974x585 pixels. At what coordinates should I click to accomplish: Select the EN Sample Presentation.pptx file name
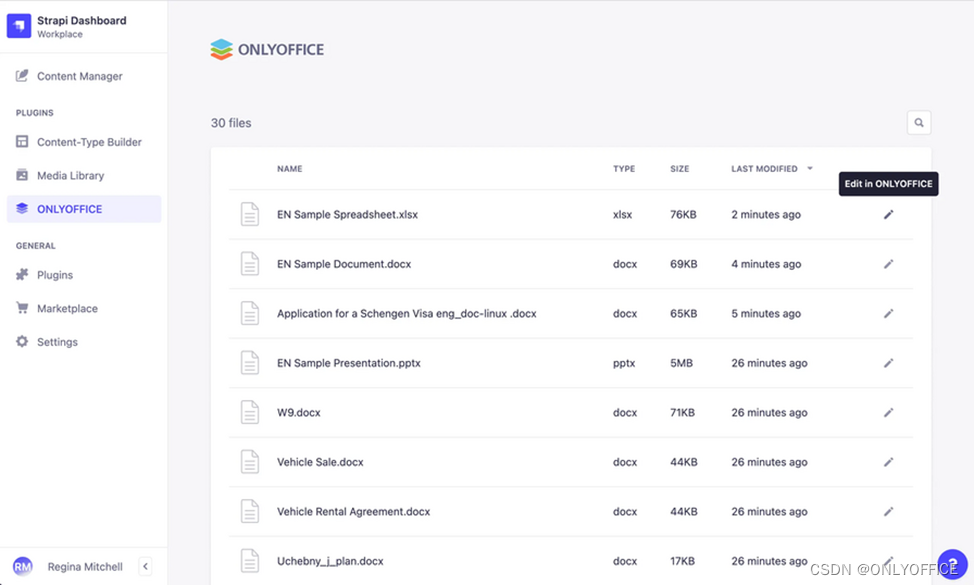[348, 363]
